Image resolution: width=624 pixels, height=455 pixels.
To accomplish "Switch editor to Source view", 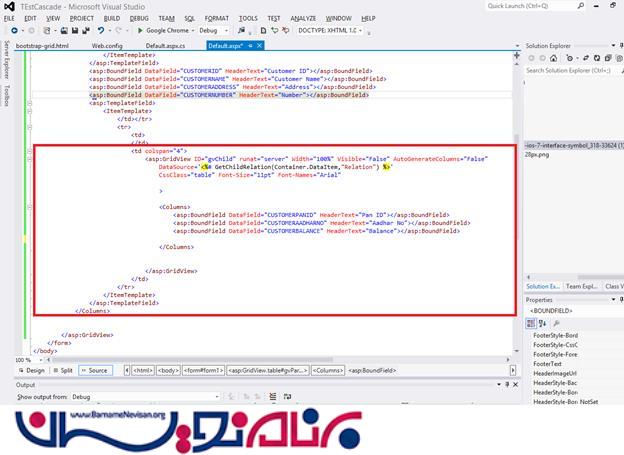I will coord(96,370).
